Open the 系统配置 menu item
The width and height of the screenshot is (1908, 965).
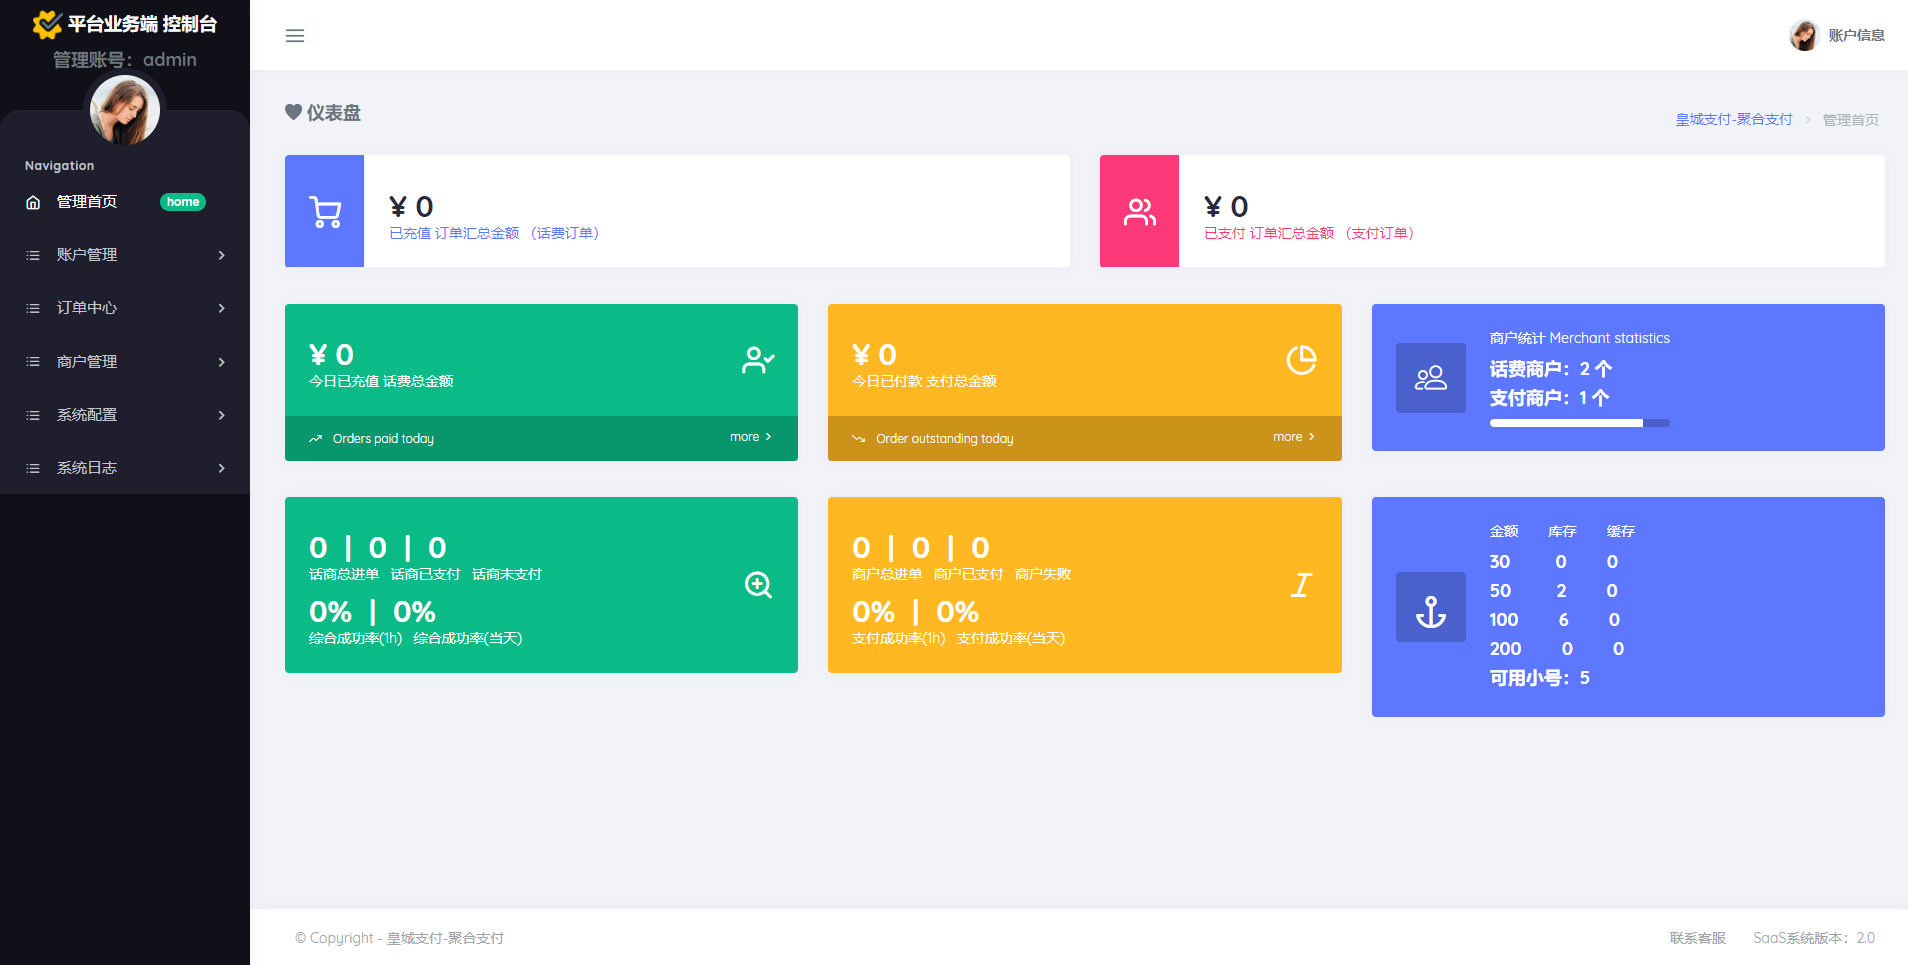tap(87, 415)
